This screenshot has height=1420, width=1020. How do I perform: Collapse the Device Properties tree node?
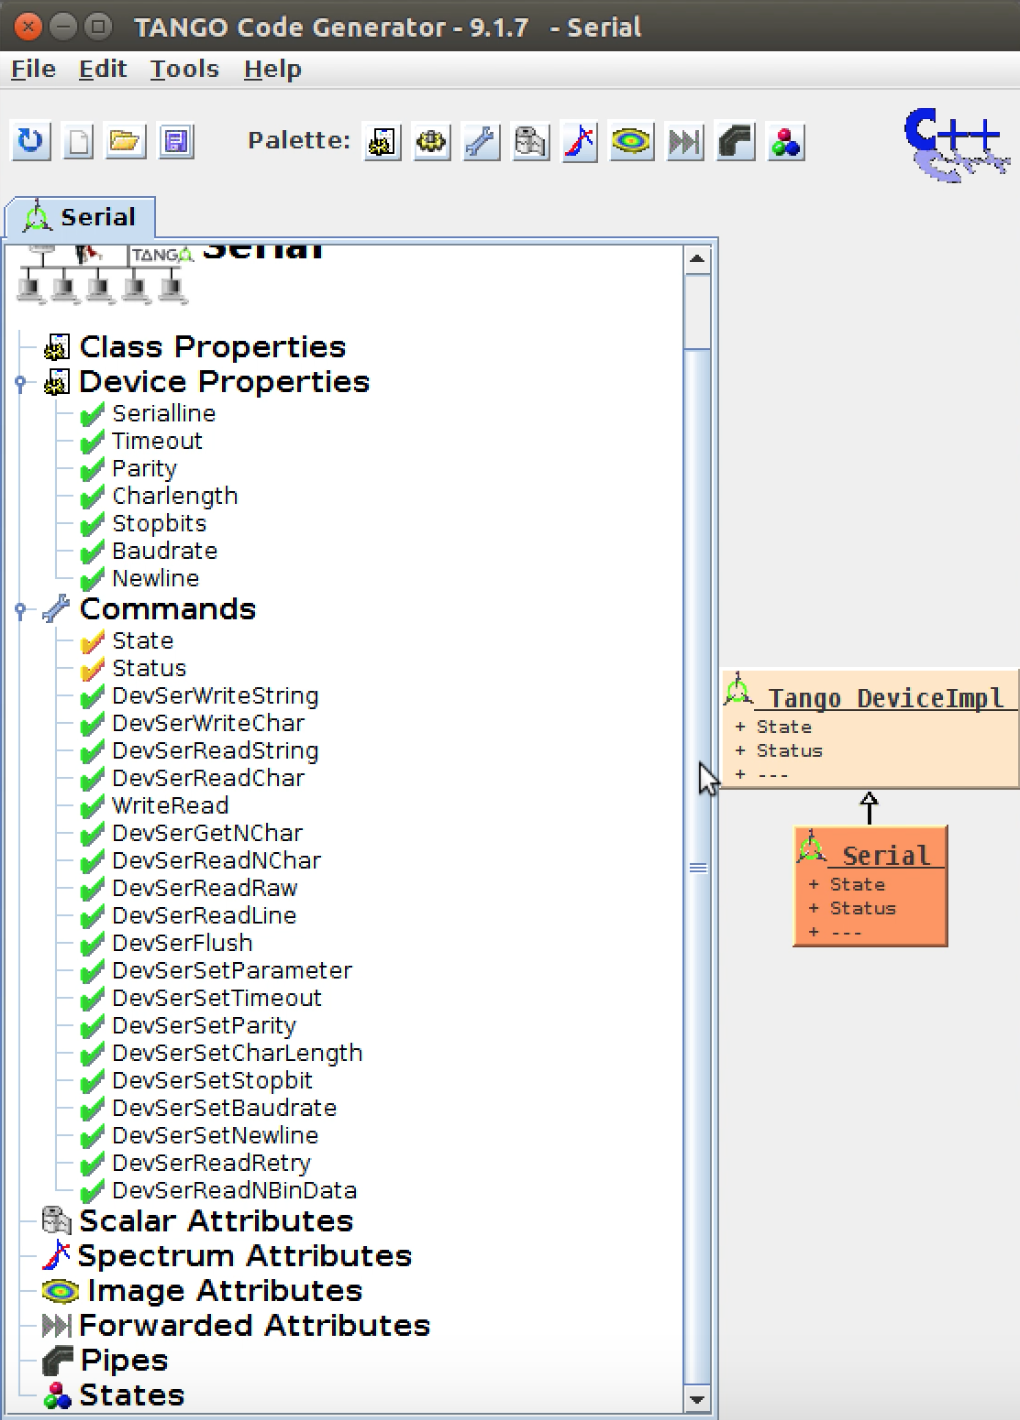20,383
